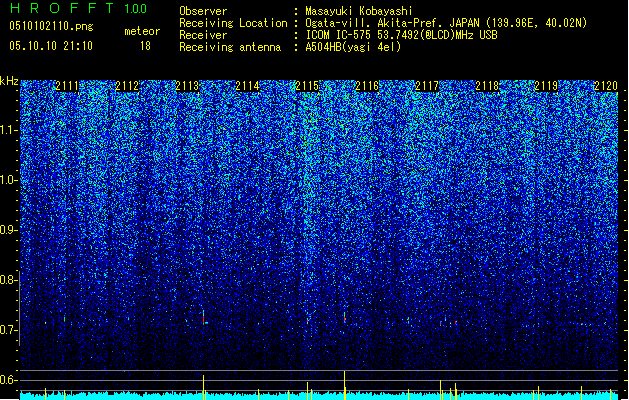Click the A504HB(yagi 4el) antenna text
This screenshot has width=629, height=400.
point(353,47)
